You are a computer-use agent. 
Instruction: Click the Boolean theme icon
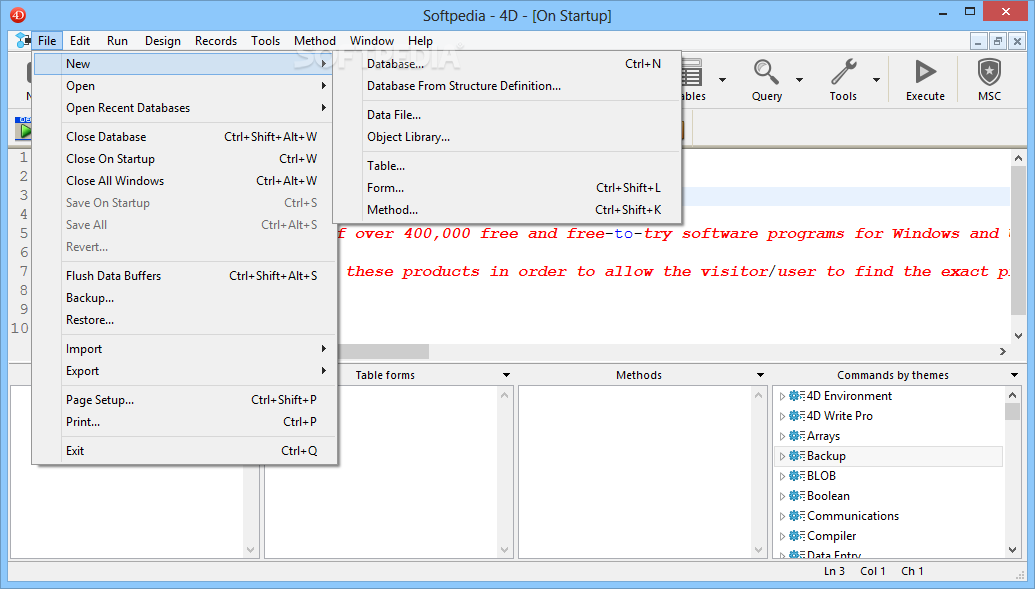click(x=797, y=496)
